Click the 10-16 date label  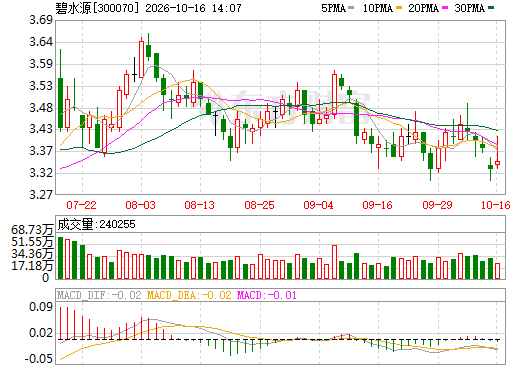click(x=495, y=205)
